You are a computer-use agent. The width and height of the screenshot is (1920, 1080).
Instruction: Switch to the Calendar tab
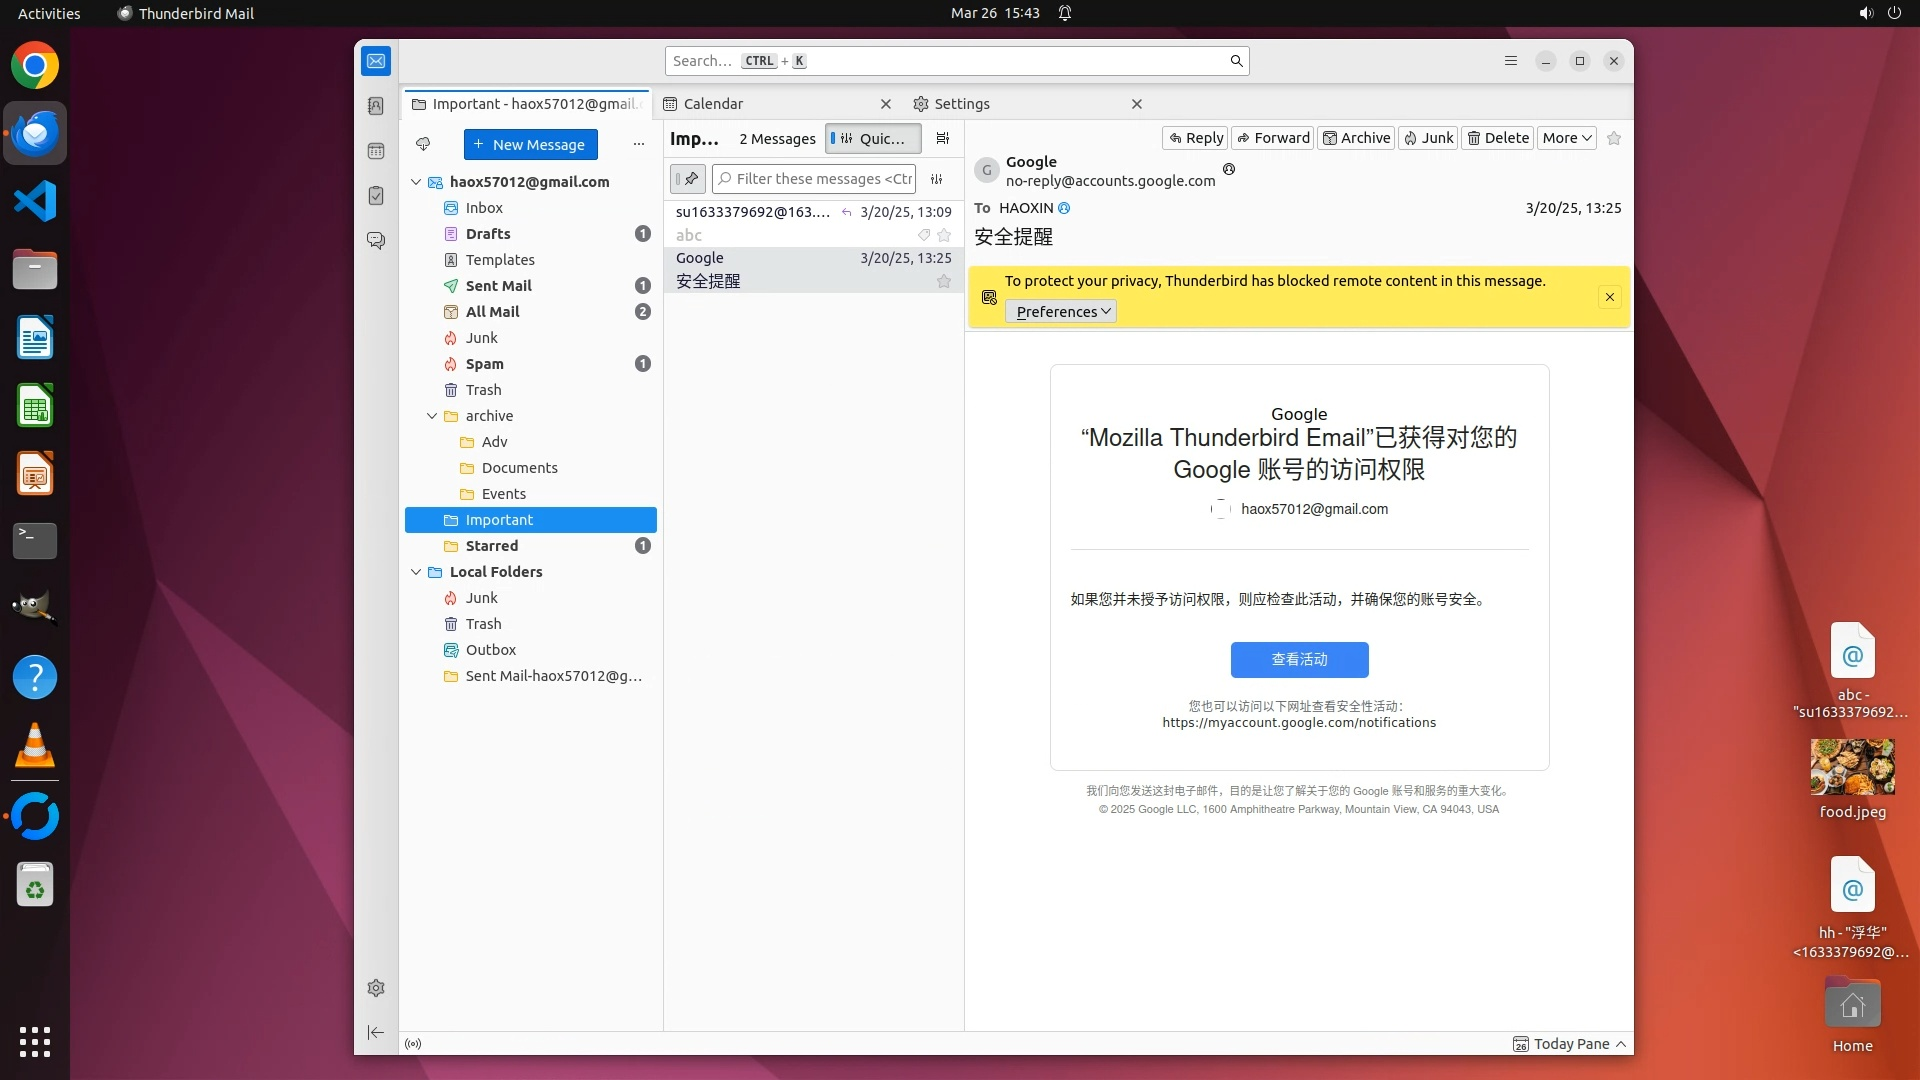pyautogui.click(x=712, y=104)
